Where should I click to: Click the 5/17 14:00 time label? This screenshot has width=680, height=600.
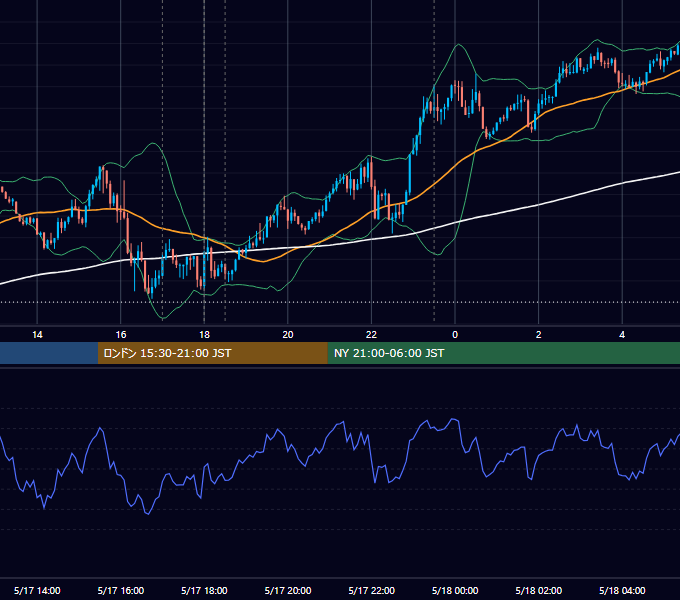point(37,590)
